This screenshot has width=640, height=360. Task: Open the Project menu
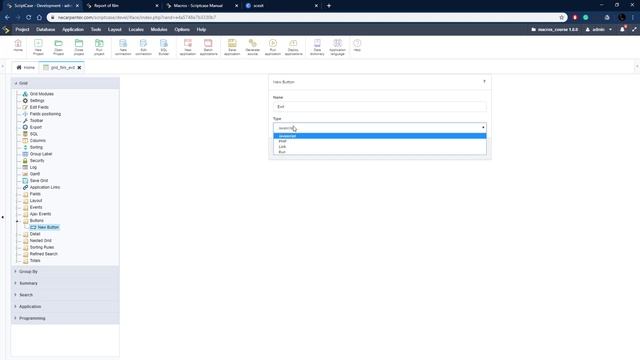pos(22,29)
